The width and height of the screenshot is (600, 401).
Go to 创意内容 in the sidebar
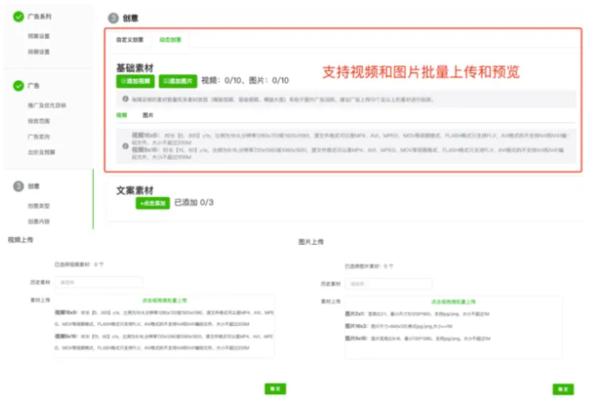point(39,222)
